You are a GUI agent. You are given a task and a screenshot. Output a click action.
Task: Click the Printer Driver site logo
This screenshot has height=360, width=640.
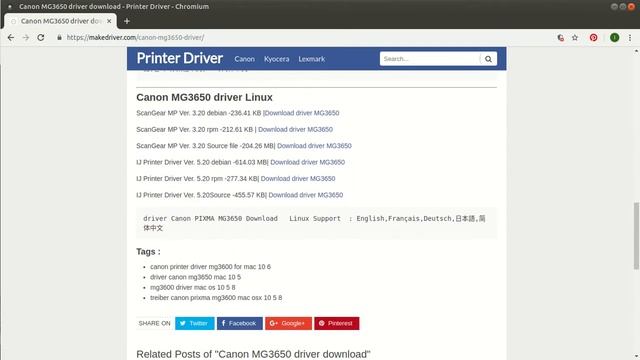(x=180, y=58)
